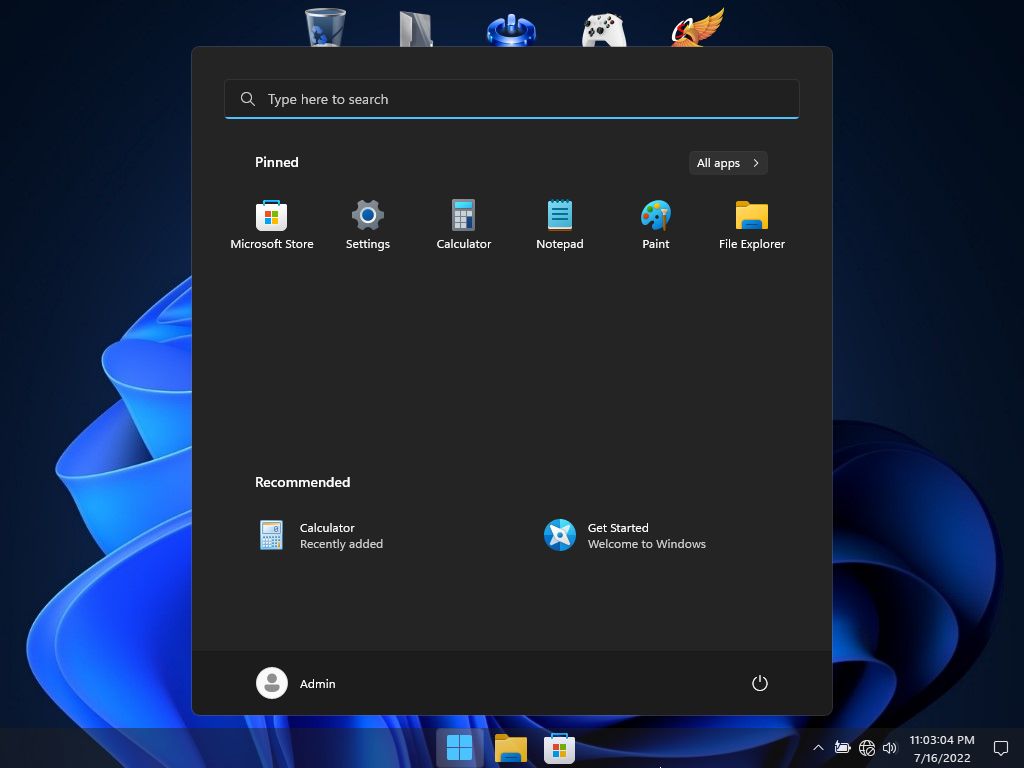Expand the All apps list
The width and height of the screenshot is (1024, 768).
[728, 163]
